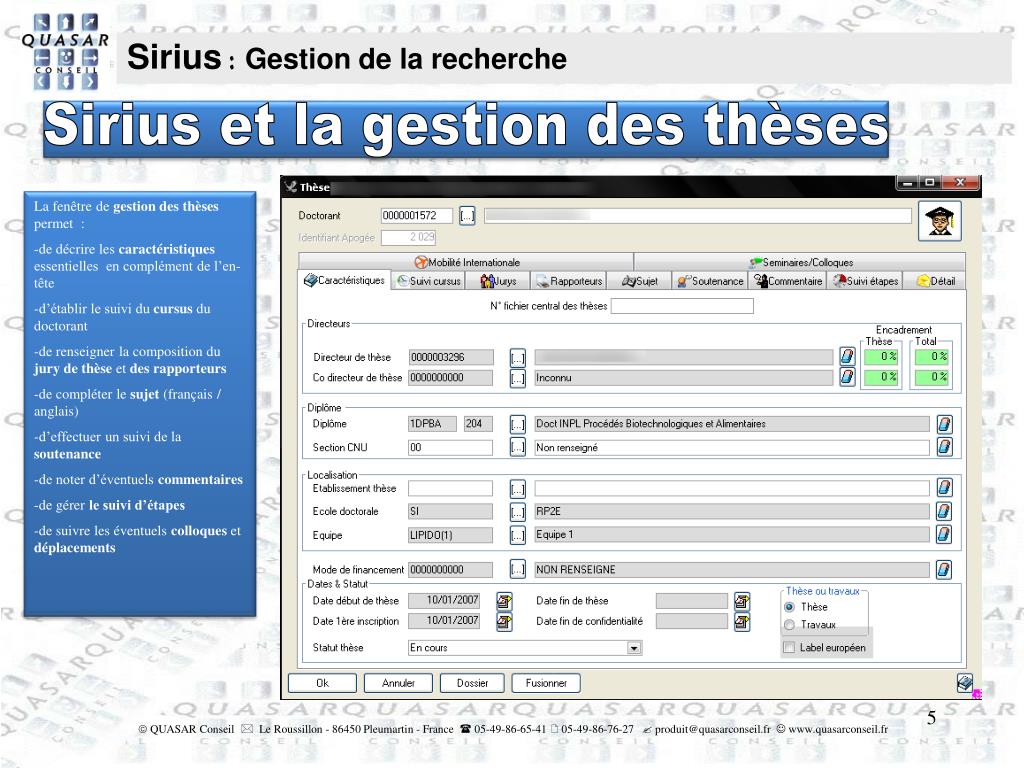This screenshot has height=768, width=1024.
Task: Click the Annuler button
Action: (398, 683)
